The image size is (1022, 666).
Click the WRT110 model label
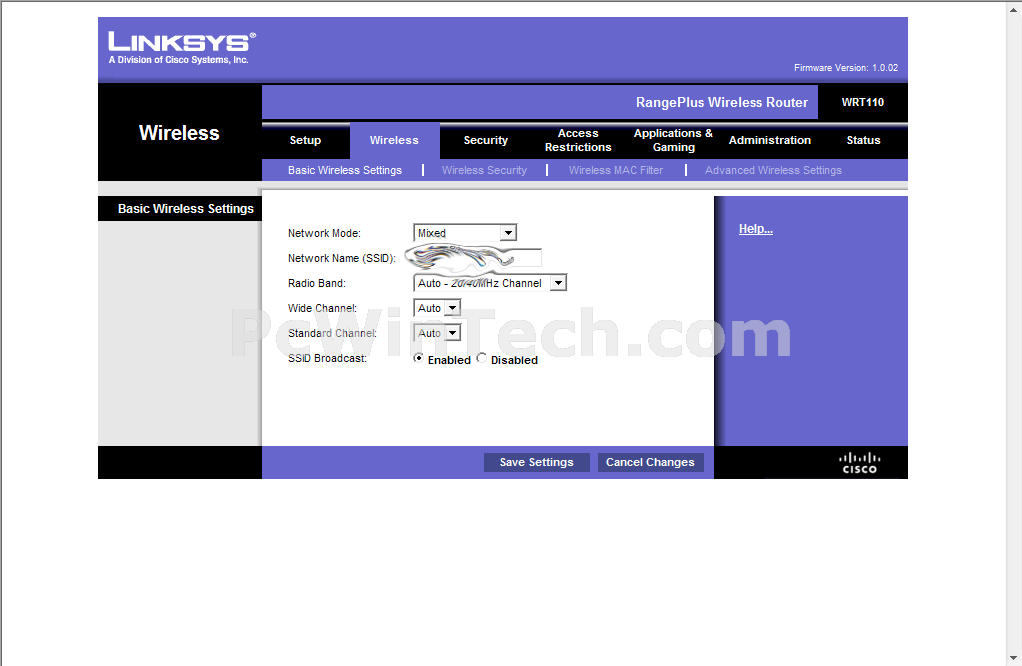(x=862, y=102)
